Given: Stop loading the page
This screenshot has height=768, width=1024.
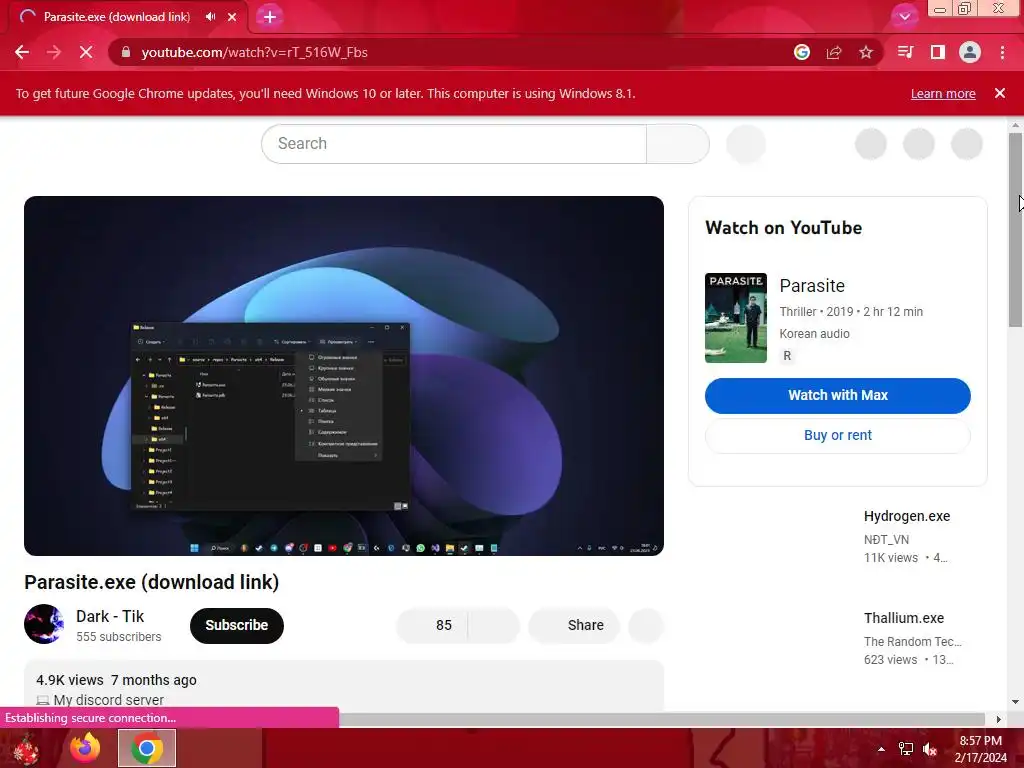Looking at the screenshot, I should pos(86,52).
